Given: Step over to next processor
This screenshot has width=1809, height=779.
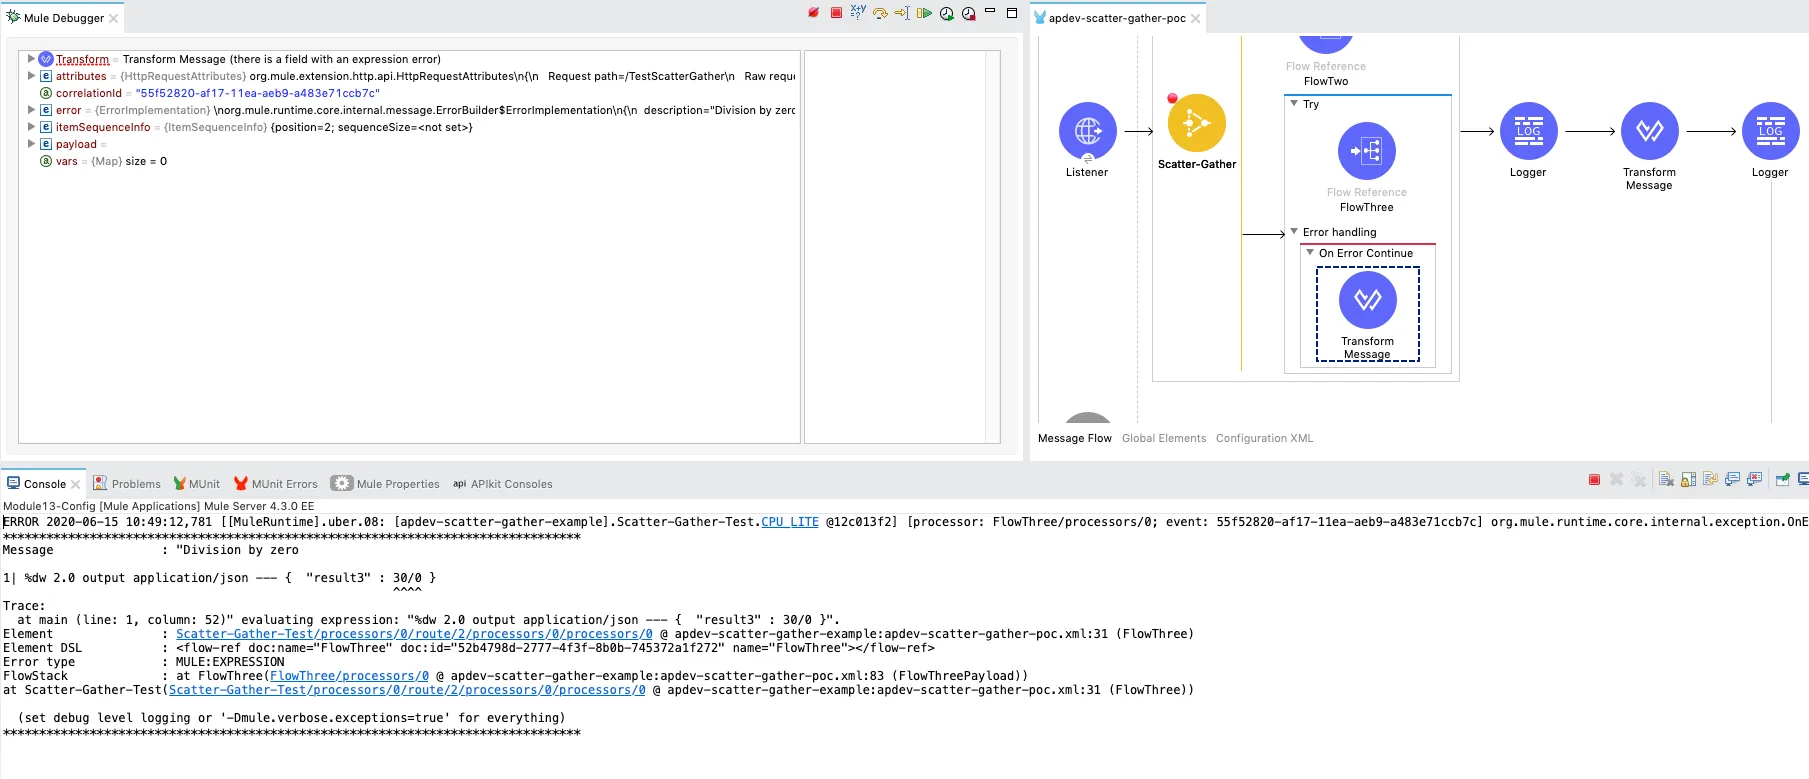Looking at the screenshot, I should [880, 13].
